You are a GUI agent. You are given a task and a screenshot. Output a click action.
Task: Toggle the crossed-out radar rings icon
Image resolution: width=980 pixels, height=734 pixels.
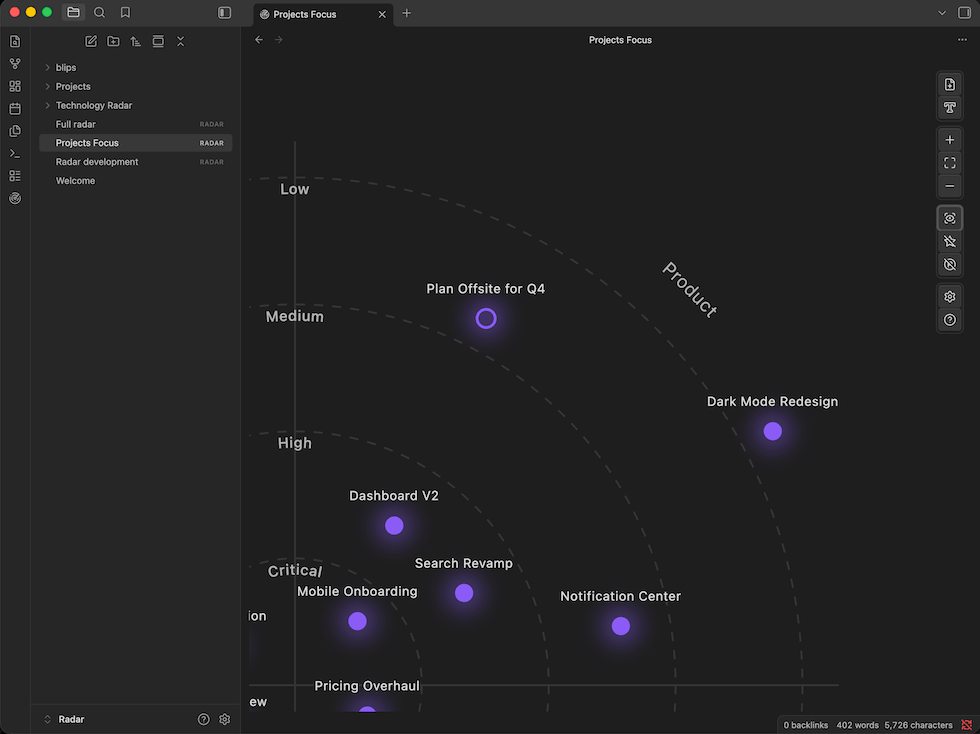tap(949, 264)
